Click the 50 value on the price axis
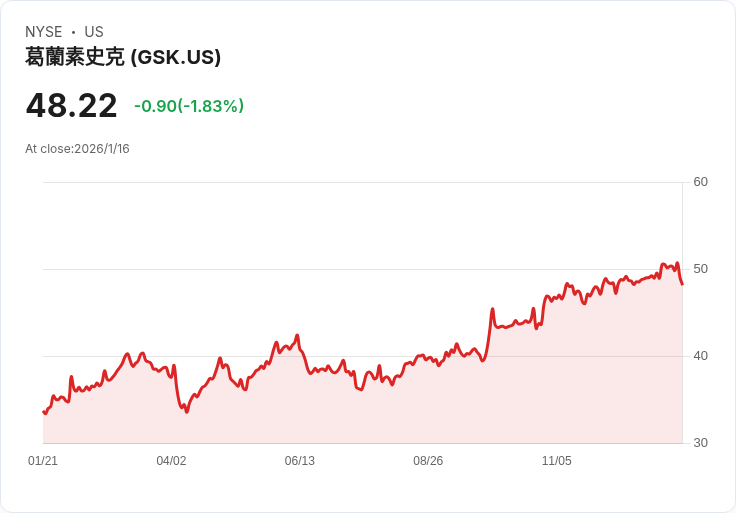Image resolution: width=736 pixels, height=513 pixels. point(700,269)
